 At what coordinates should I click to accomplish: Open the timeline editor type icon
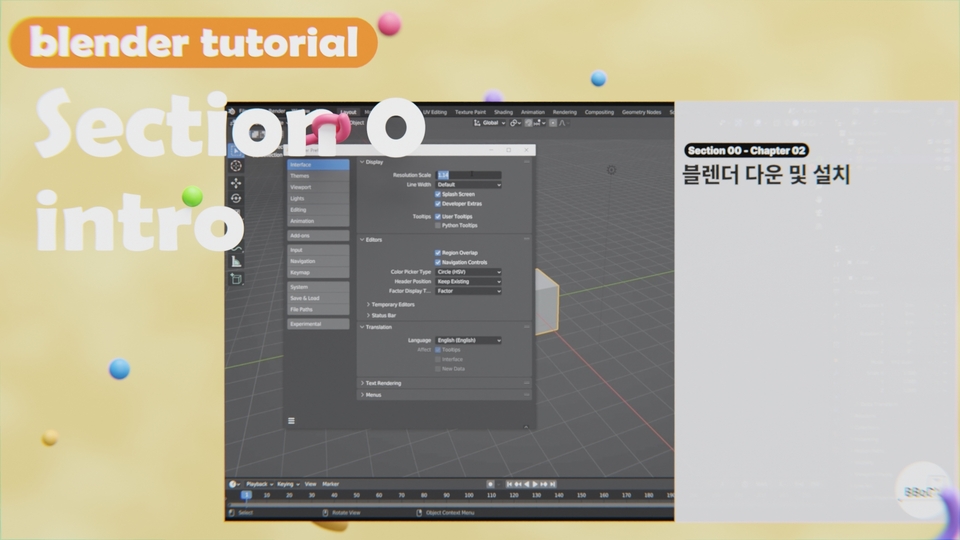pos(234,484)
